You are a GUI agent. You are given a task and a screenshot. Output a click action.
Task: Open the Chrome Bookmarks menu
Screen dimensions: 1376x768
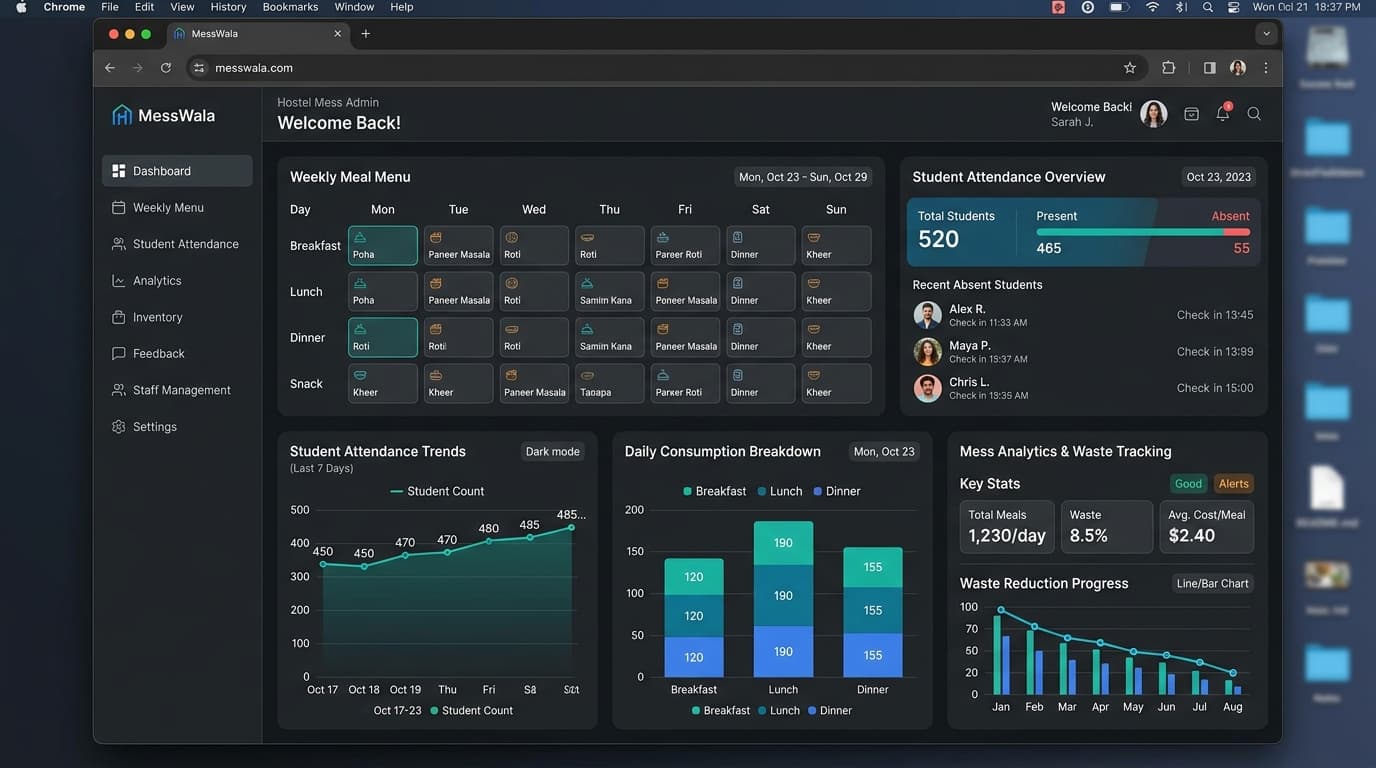pos(290,7)
